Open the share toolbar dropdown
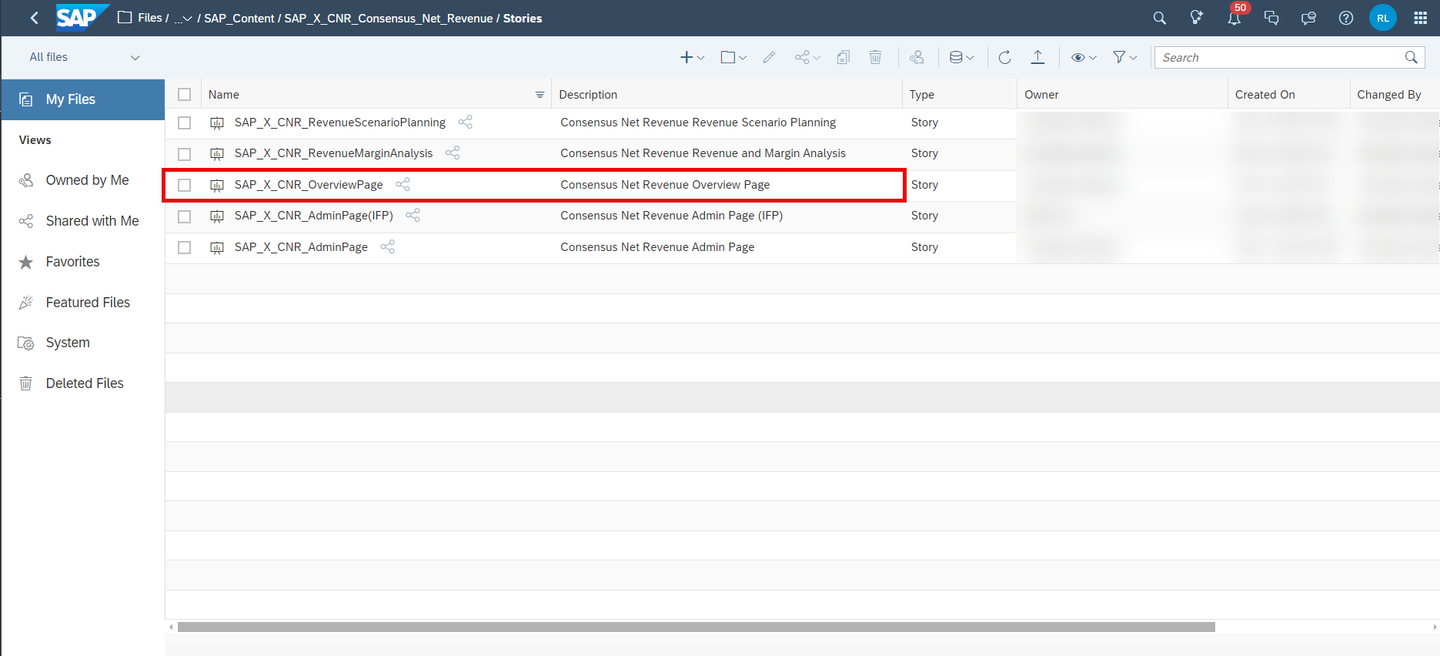 [x=807, y=57]
